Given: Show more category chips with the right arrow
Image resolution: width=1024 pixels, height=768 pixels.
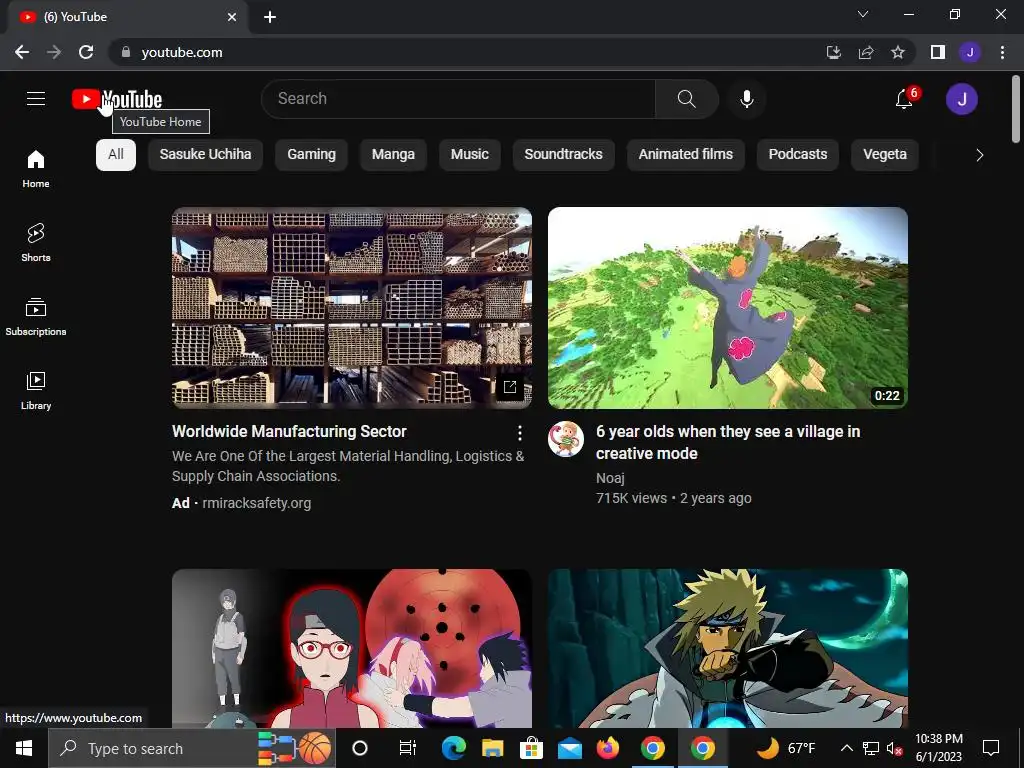Looking at the screenshot, I should (x=980, y=155).
